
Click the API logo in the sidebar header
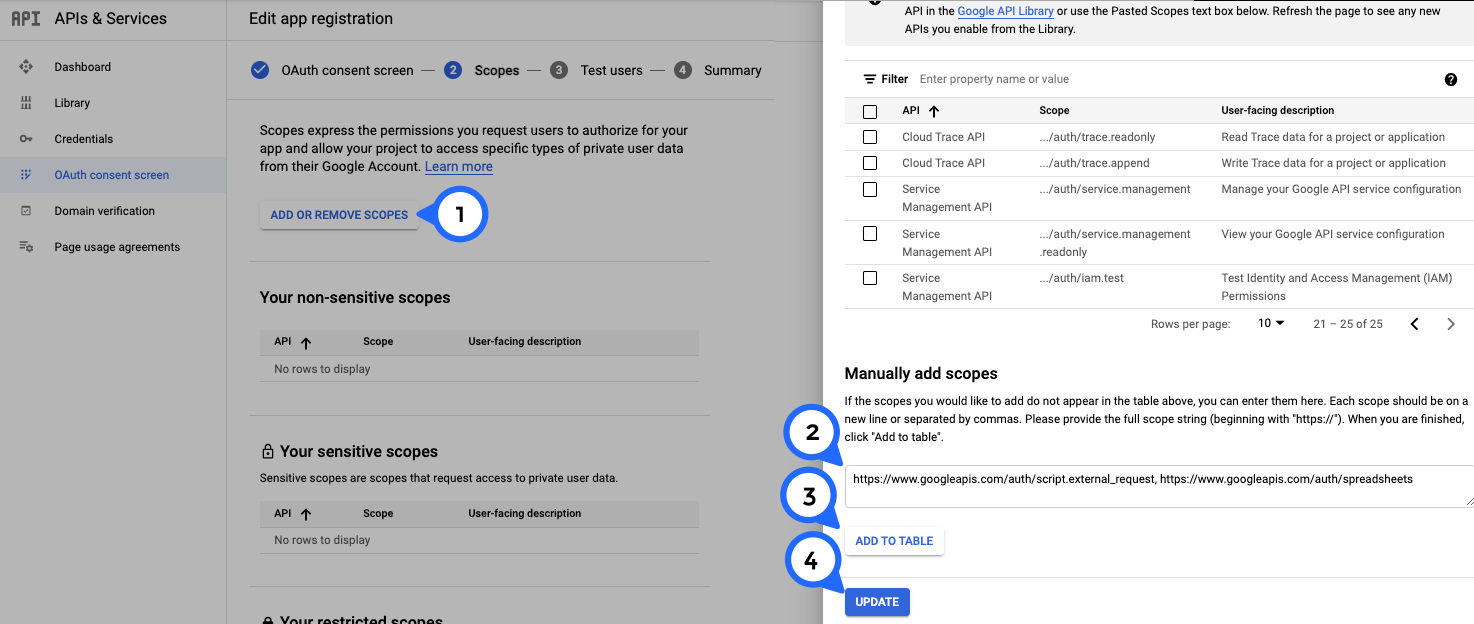tap(26, 18)
